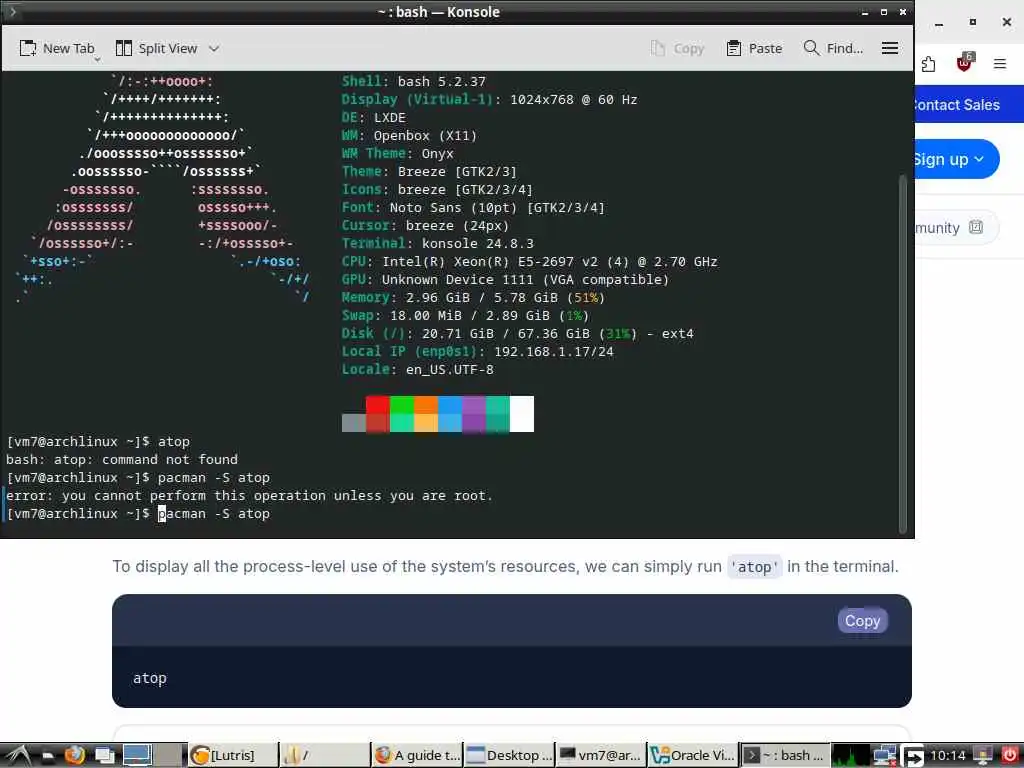Click the Contact Sales button

click(x=955, y=104)
